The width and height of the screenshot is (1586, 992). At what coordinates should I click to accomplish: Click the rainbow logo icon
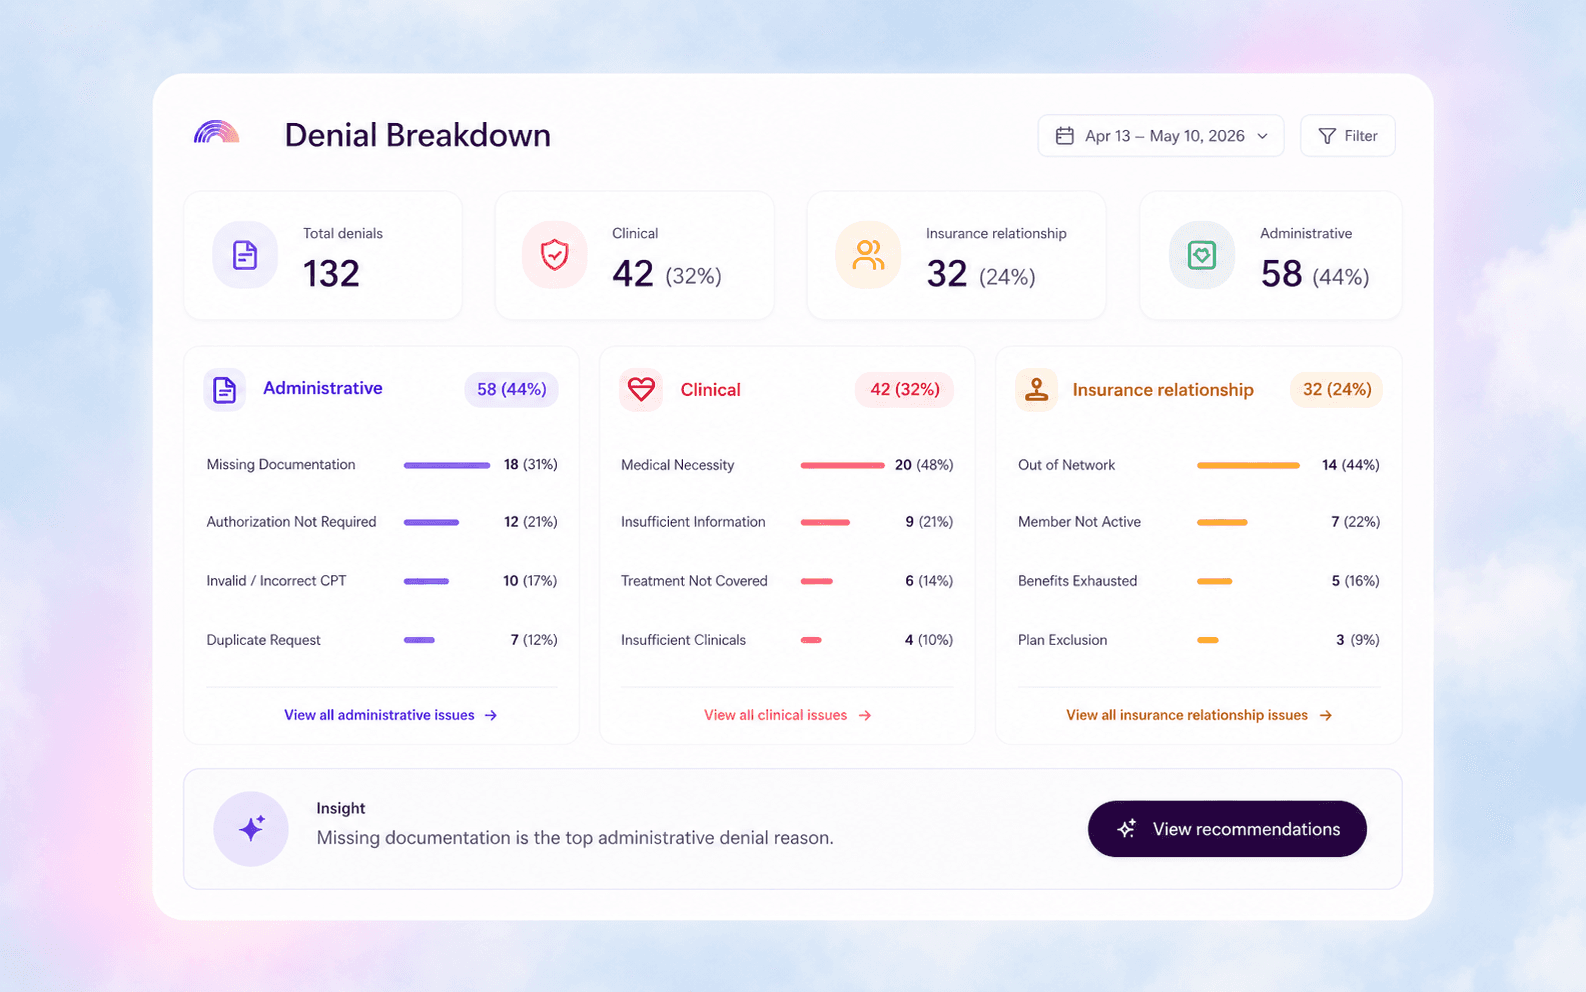pyautogui.click(x=216, y=133)
